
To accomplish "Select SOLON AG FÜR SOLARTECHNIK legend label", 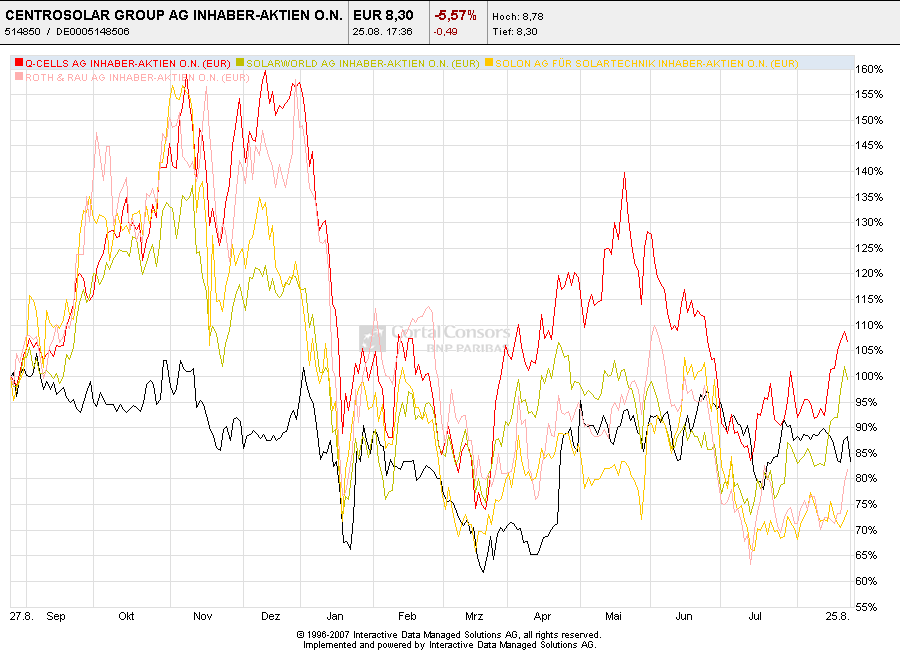I will 646,63.
